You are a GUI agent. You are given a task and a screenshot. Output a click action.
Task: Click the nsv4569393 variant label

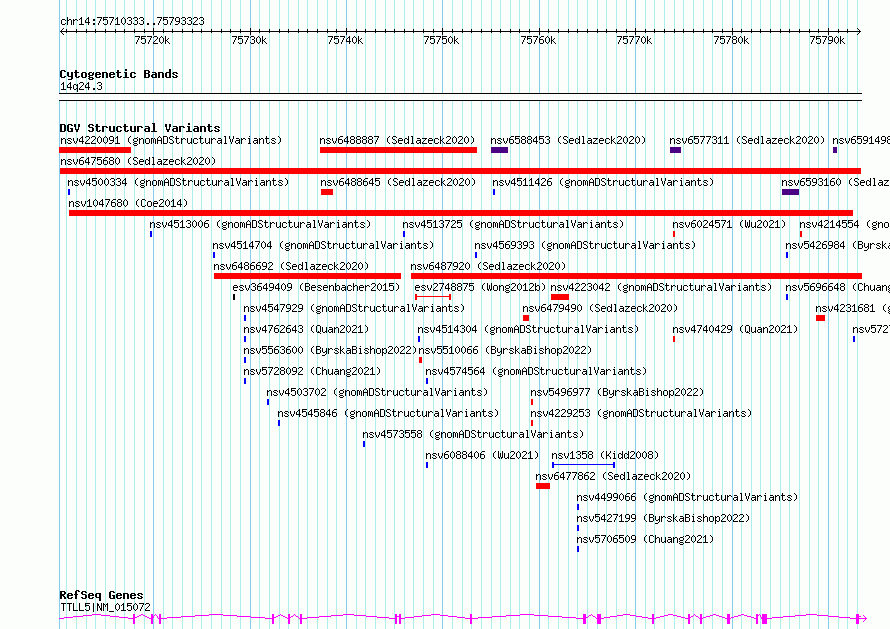coord(585,245)
